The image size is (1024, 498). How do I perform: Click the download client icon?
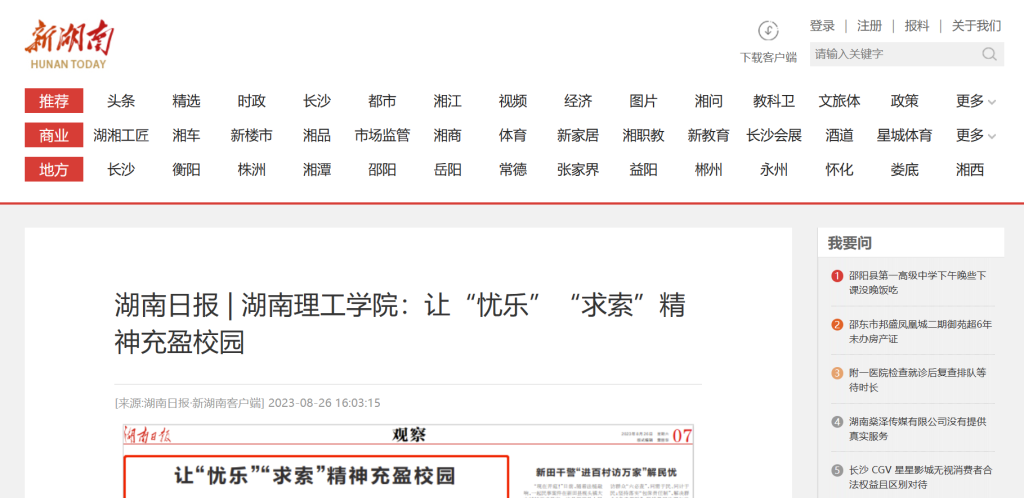coord(768,31)
